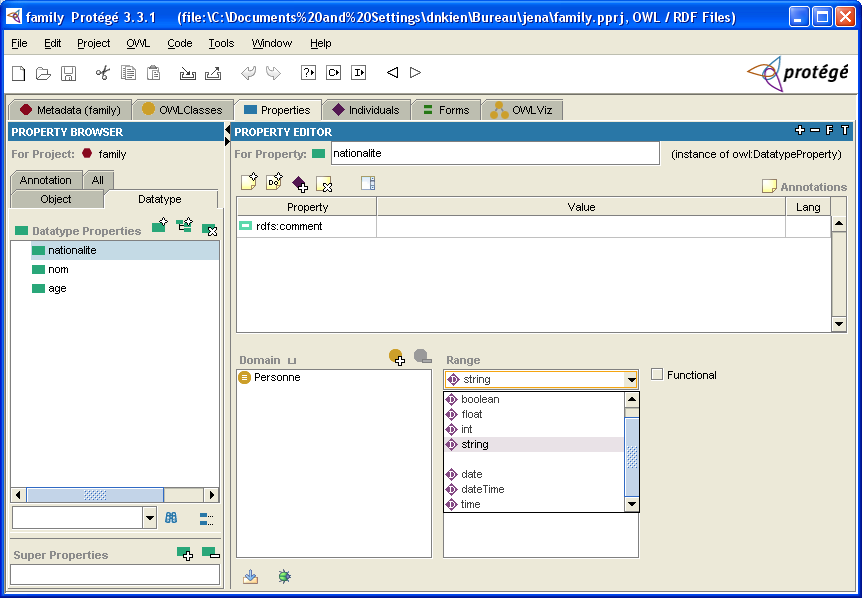Switch to the Object properties tab
The image size is (862, 598).
click(x=56, y=199)
